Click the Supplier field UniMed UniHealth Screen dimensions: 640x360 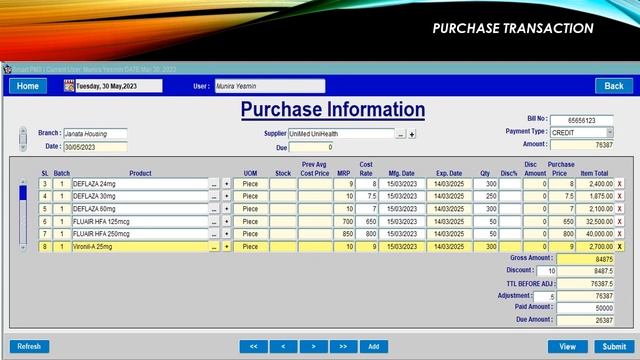342,134
